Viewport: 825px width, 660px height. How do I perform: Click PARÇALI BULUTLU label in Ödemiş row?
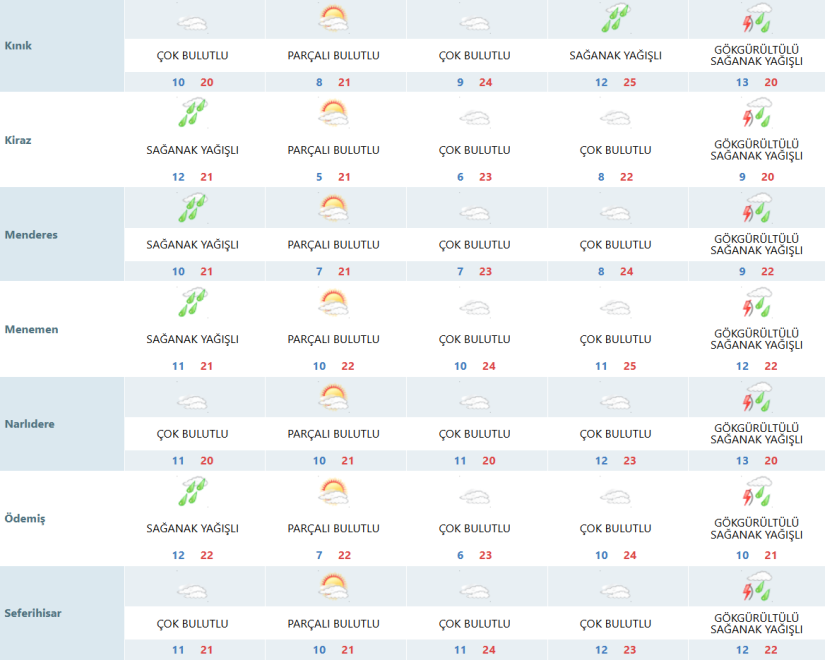click(333, 528)
